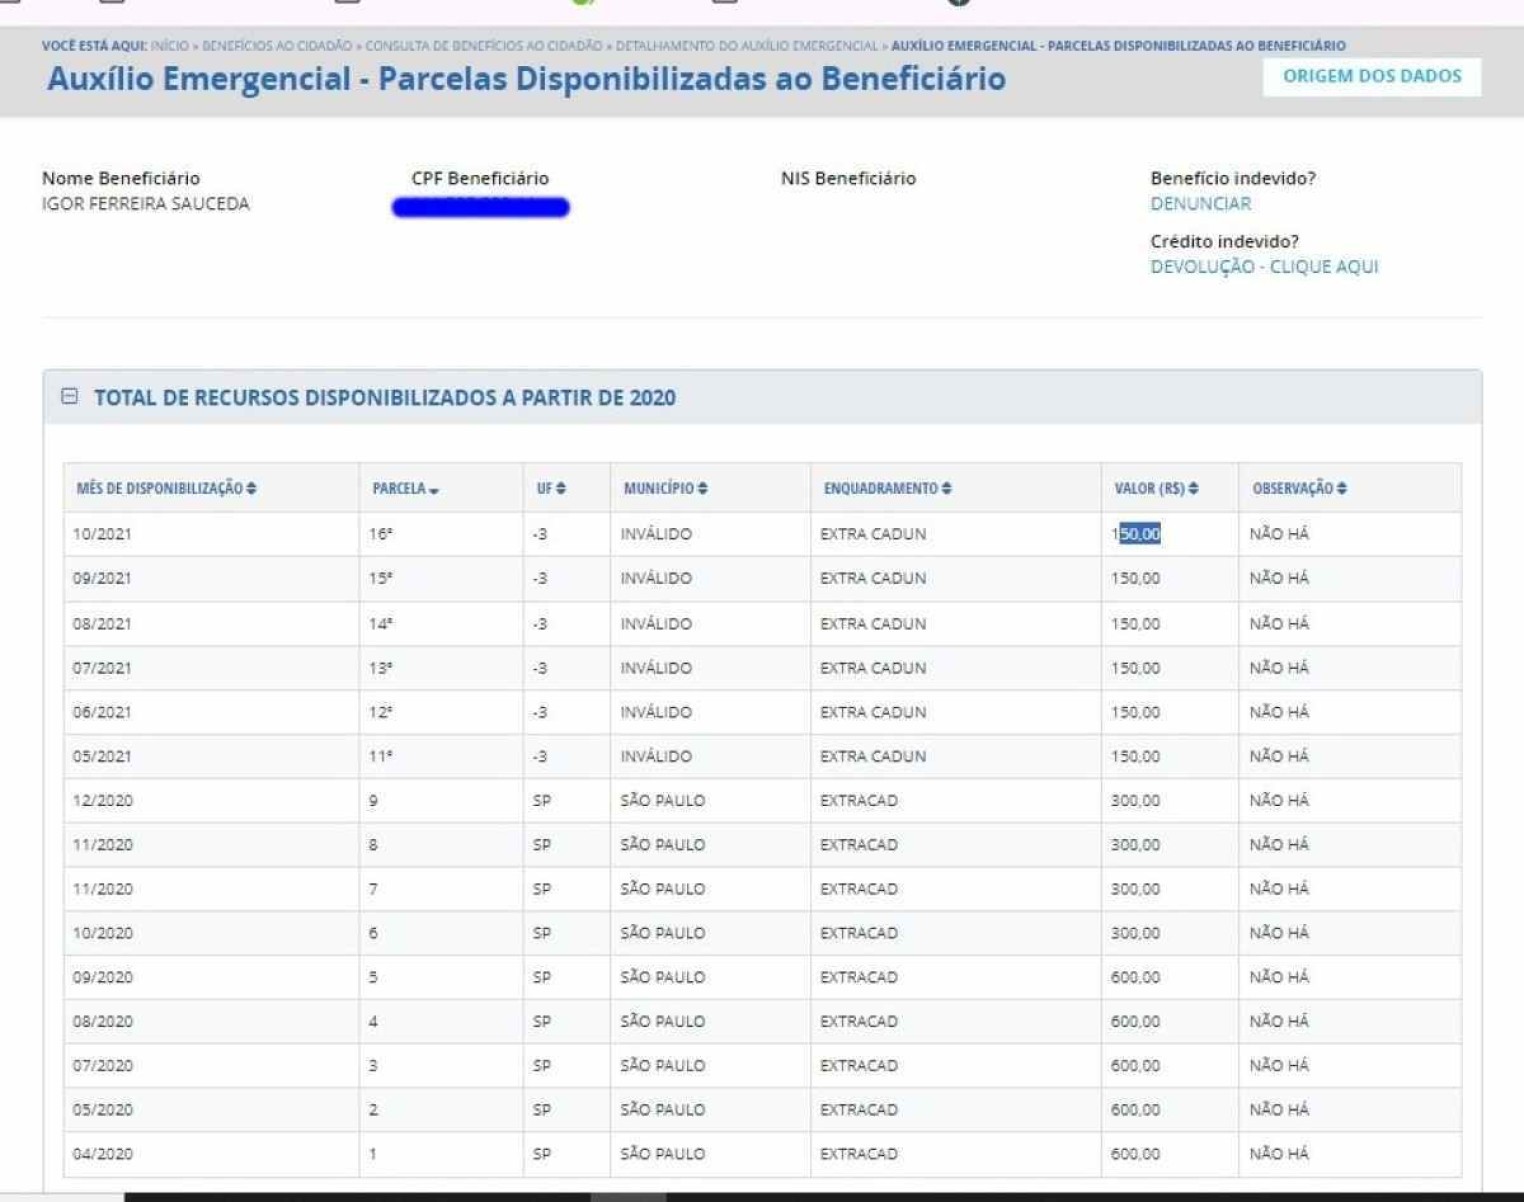
Task: Open Benefícios ao Cidadão breadcrumb
Action: [x=277, y=46]
